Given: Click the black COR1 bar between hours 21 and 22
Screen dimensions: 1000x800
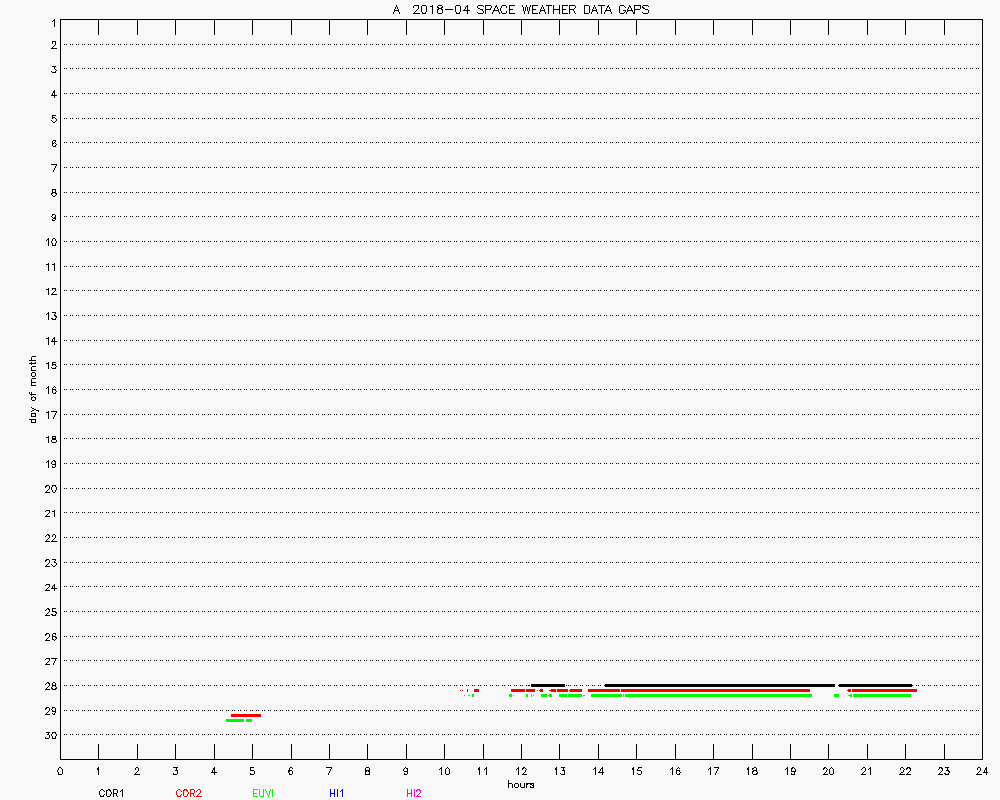Looking at the screenshot, I should (875, 685).
